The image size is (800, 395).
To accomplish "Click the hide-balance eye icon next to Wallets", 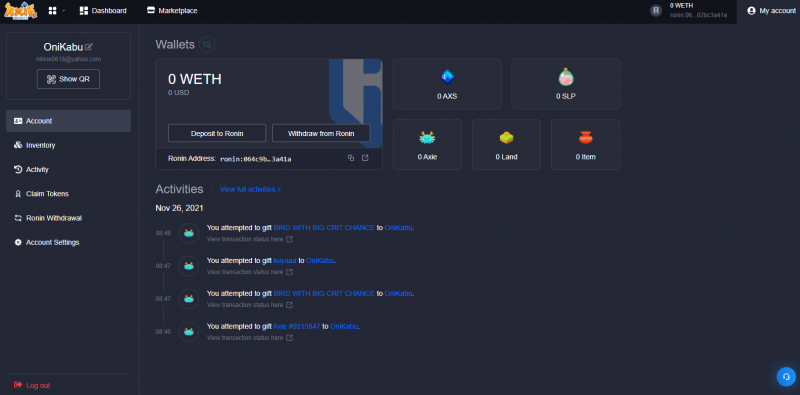I will [x=207, y=45].
